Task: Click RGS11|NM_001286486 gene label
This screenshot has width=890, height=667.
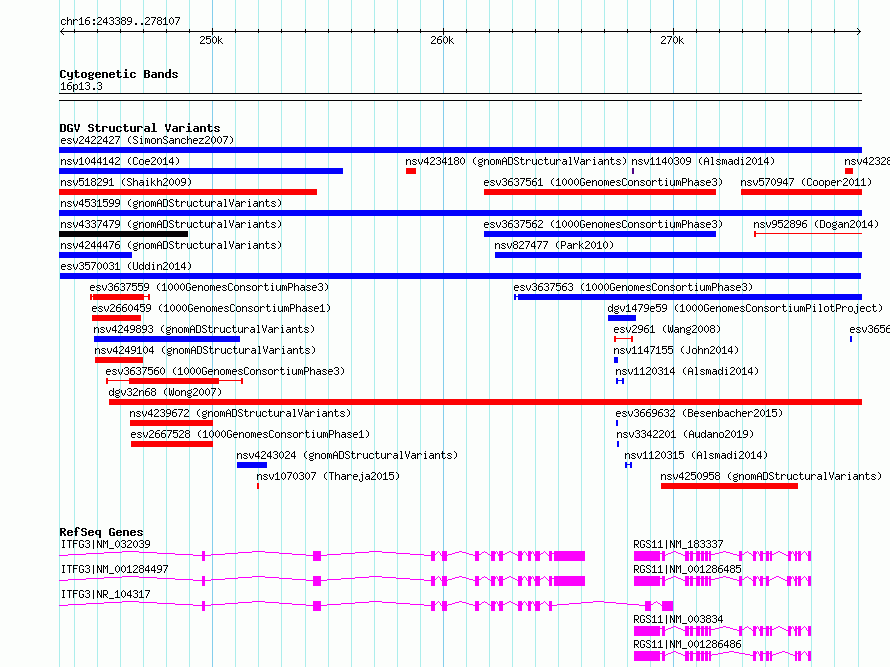Action: click(687, 644)
